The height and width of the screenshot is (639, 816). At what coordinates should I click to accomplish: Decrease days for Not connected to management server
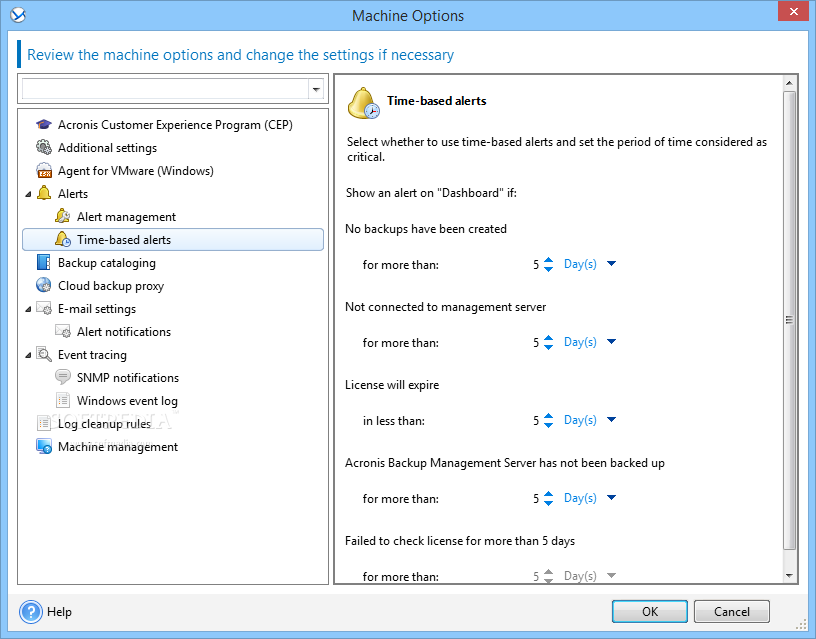tap(549, 347)
